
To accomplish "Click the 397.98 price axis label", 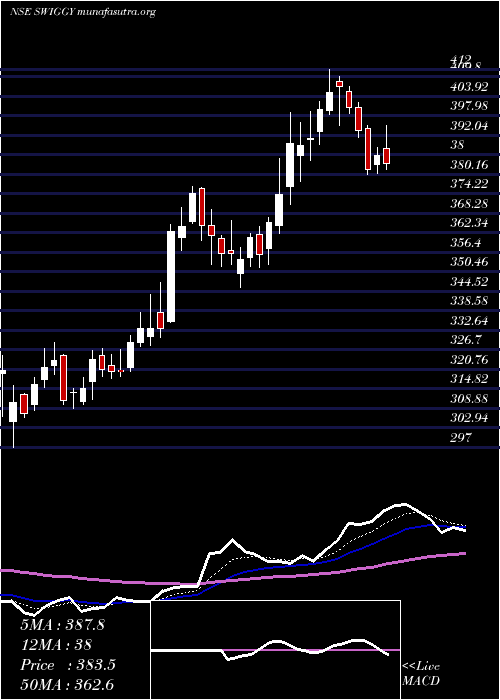I will tap(469, 106).
